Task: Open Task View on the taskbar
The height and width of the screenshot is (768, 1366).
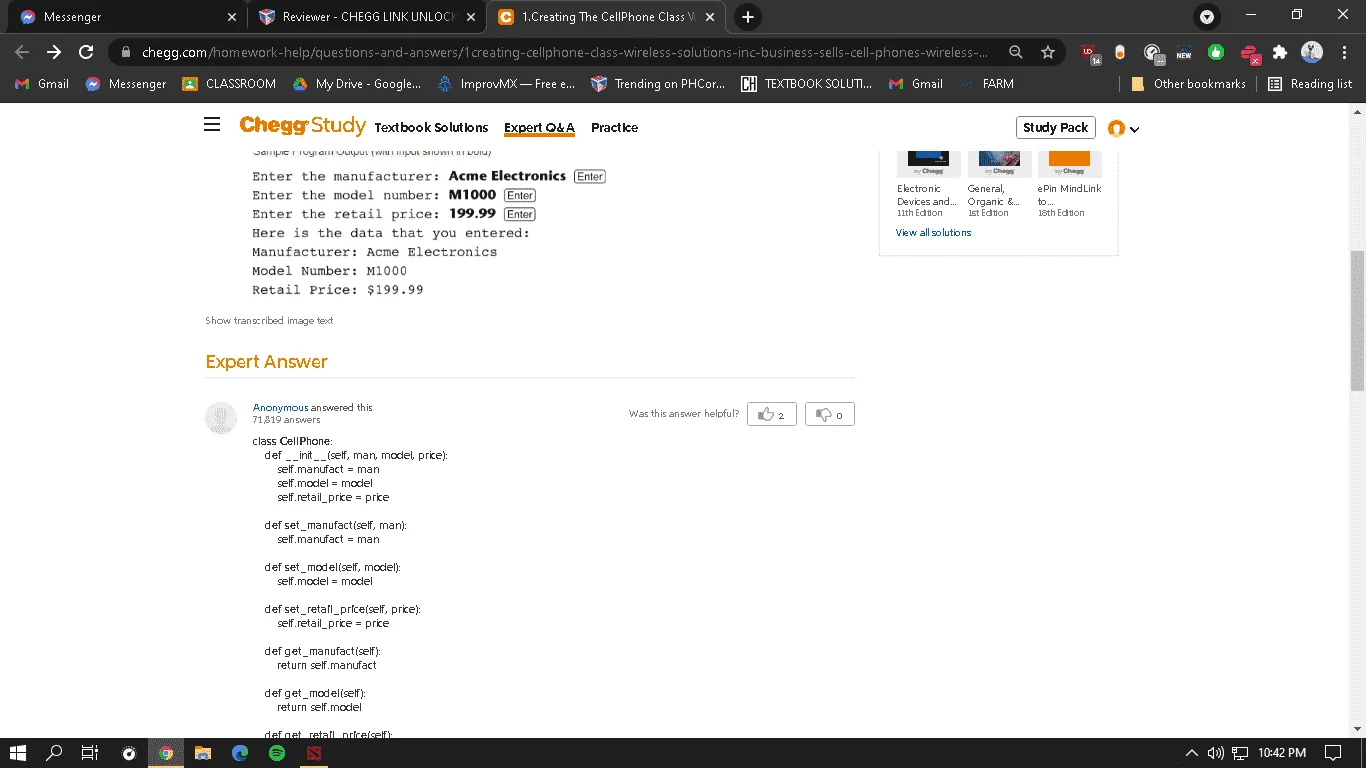Action: coord(90,753)
